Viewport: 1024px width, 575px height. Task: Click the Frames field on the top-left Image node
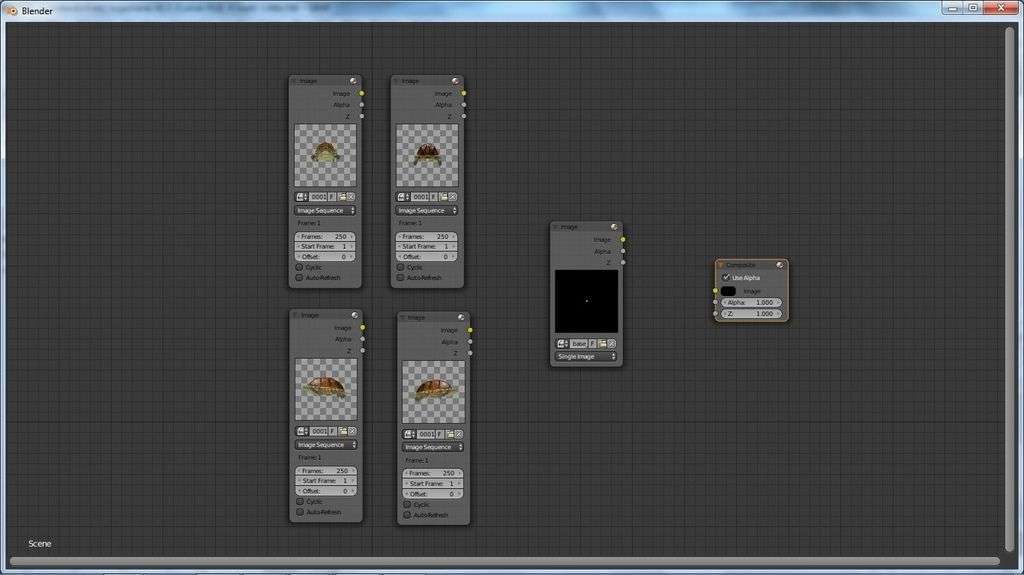pos(325,236)
